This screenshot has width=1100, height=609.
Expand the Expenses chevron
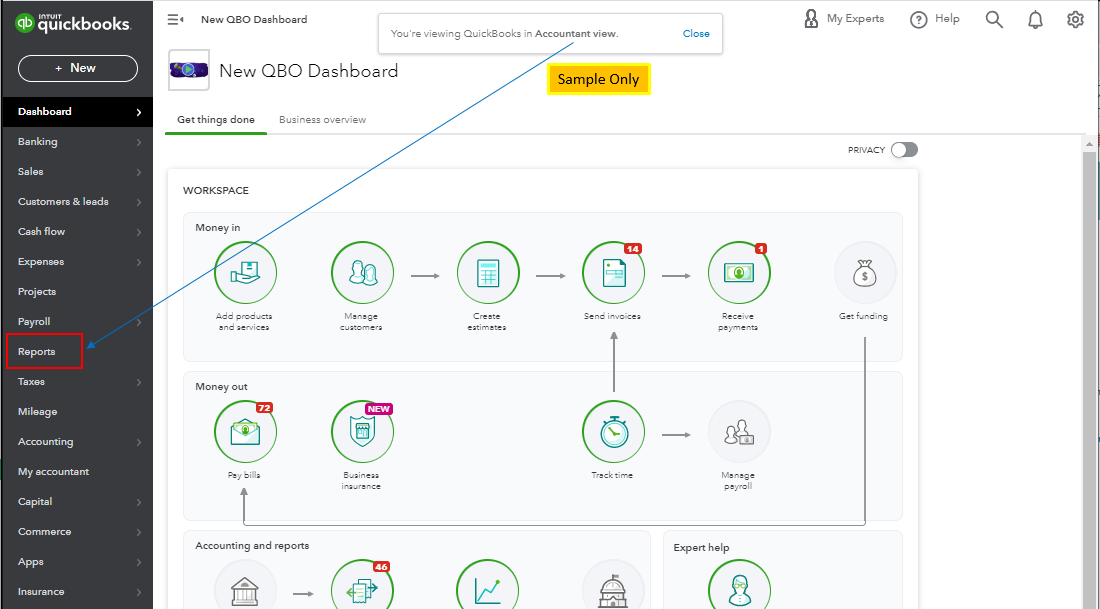(x=139, y=262)
